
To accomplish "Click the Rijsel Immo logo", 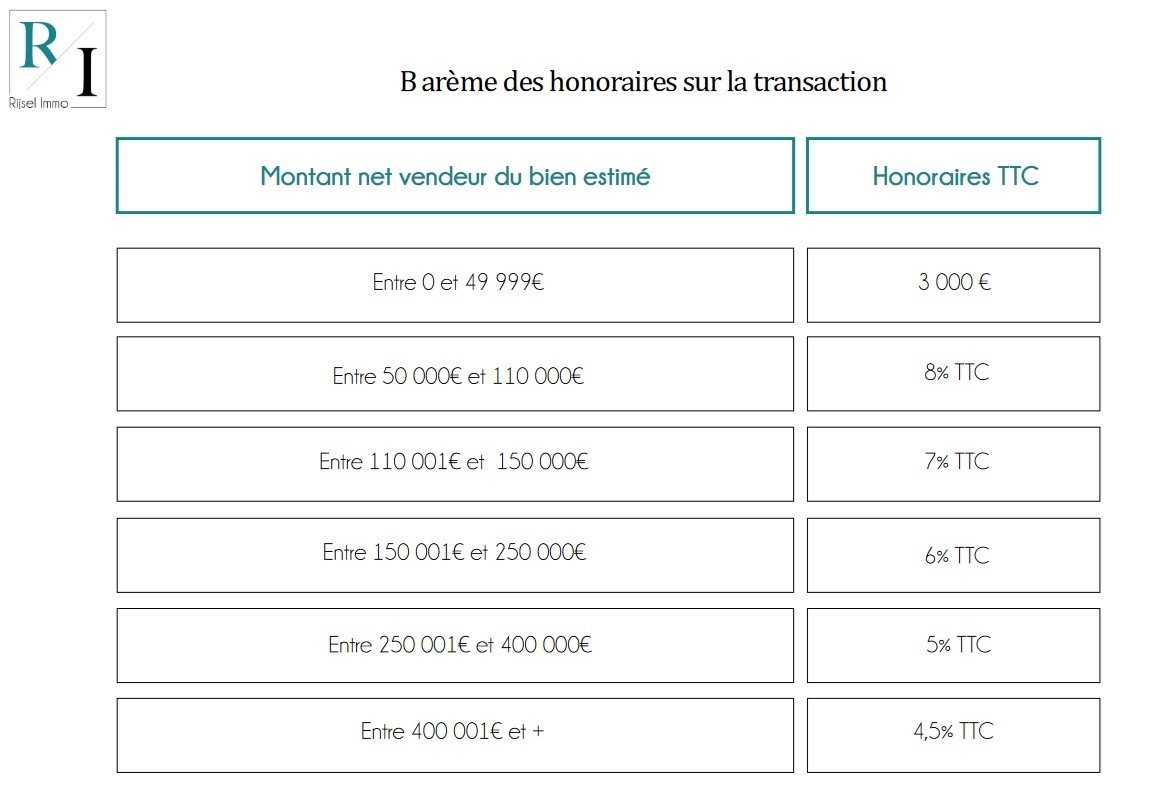I will (58, 59).
